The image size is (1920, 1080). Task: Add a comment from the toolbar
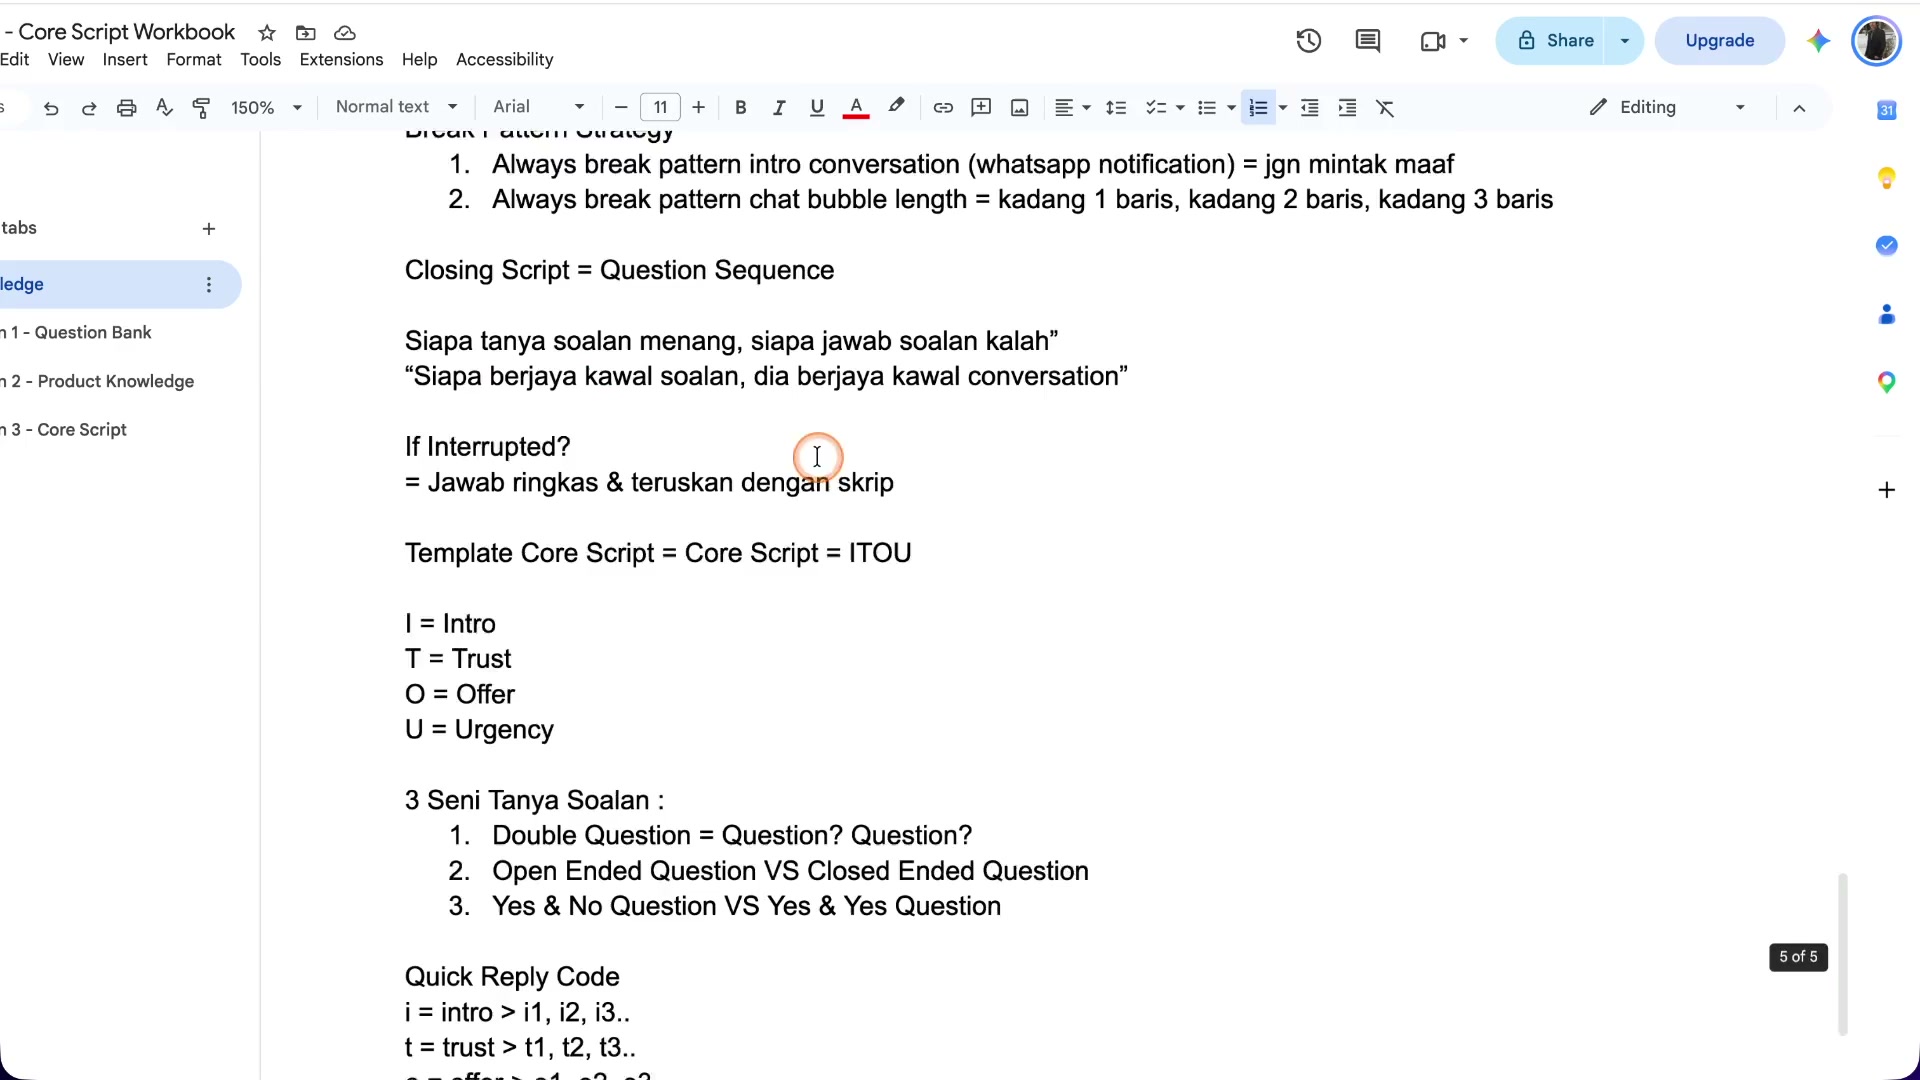(x=981, y=108)
